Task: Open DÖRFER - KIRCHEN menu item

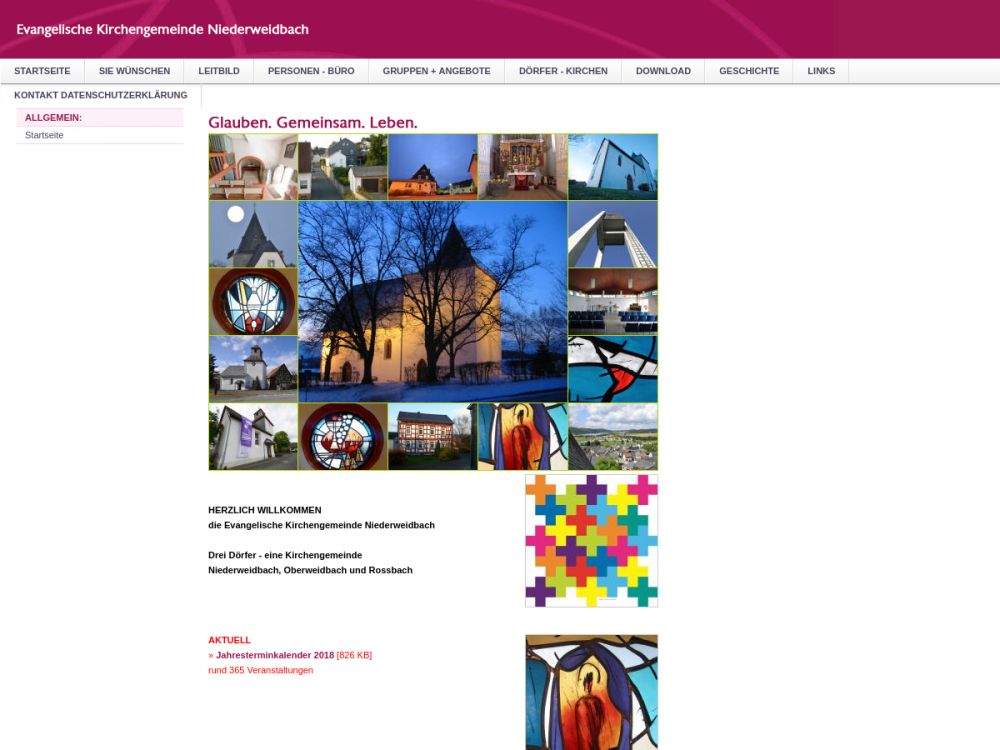Action: tap(563, 71)
